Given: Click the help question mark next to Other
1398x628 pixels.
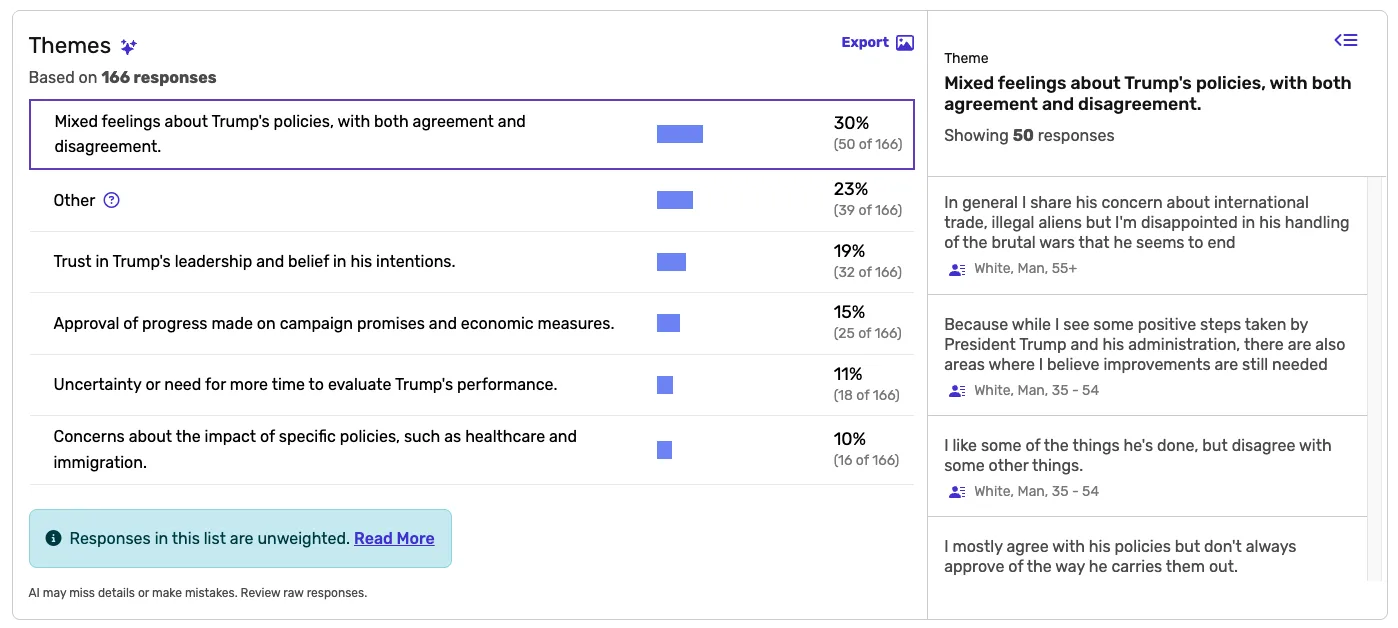Looking at the screenshot, I should 112,200.
